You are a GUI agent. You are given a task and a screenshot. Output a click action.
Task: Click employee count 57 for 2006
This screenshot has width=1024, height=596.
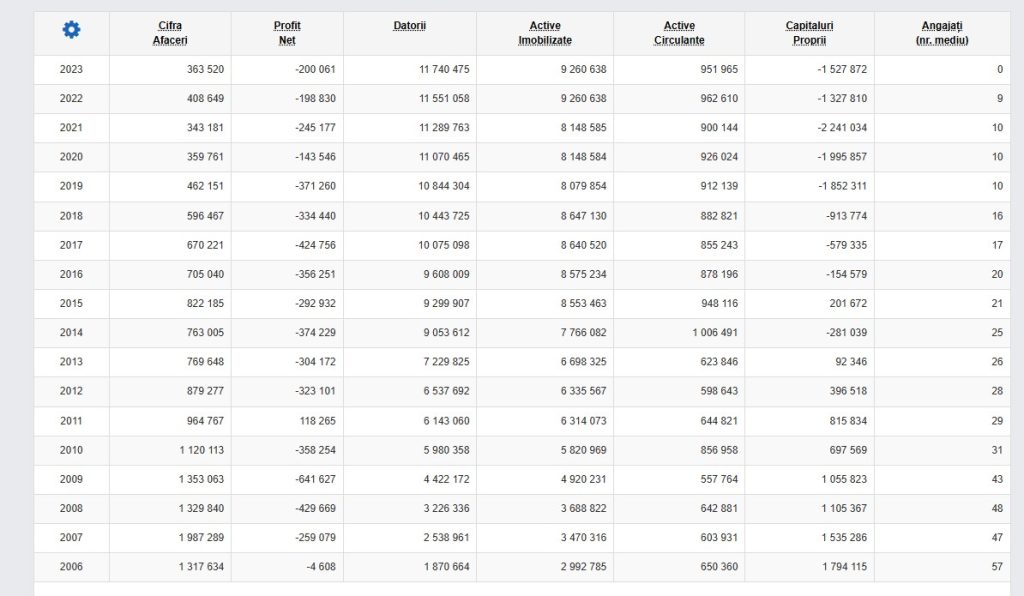pos(996,567)
